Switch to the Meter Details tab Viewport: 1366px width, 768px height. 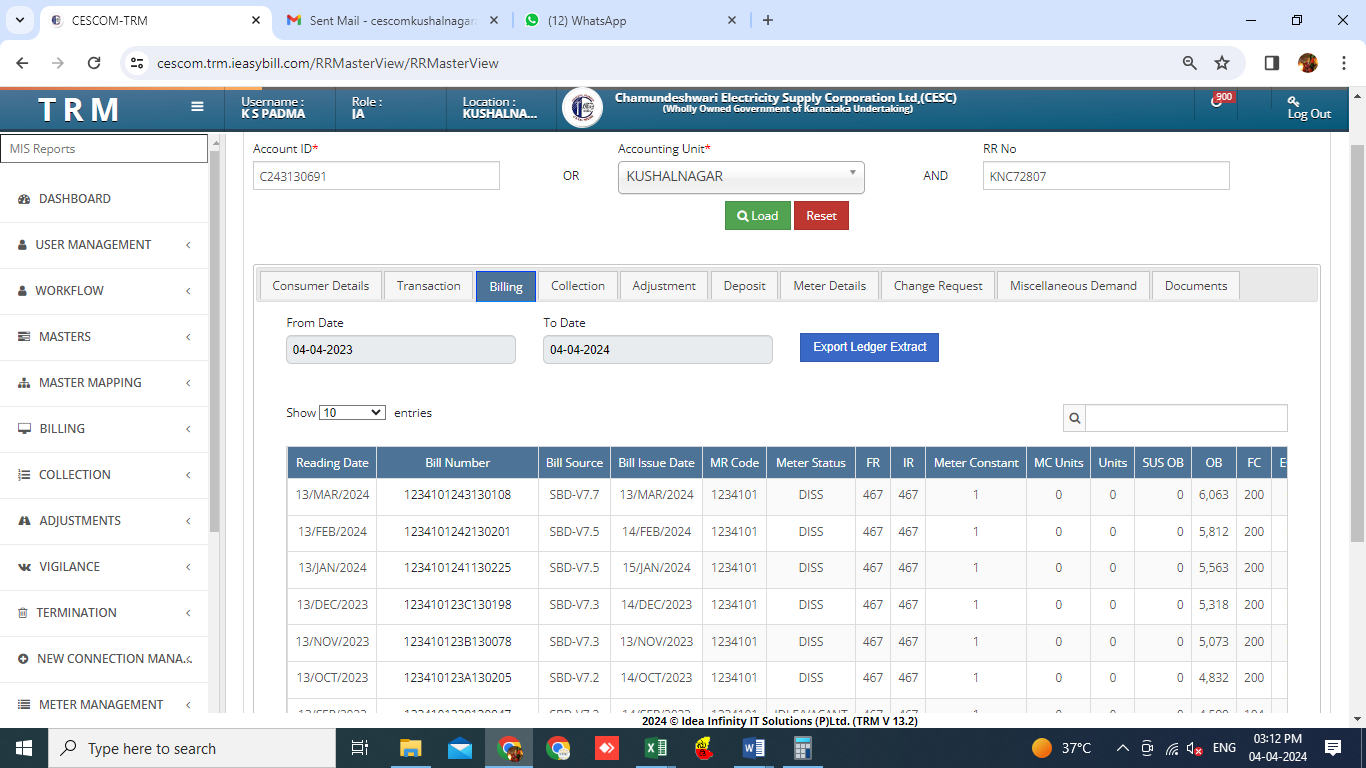829,286
